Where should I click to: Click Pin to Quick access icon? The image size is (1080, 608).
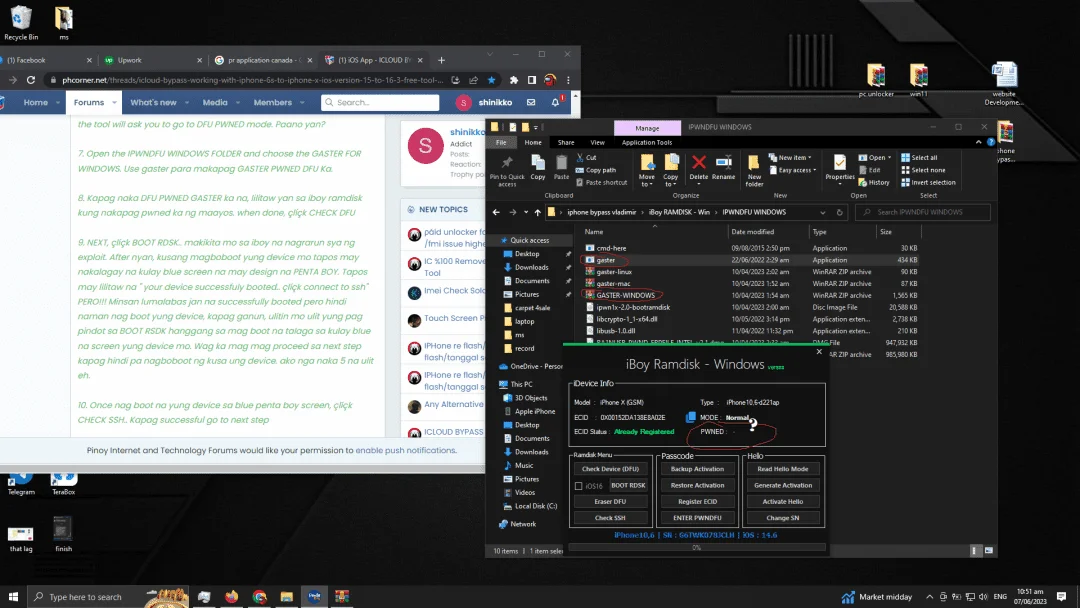tap(507, 163)
